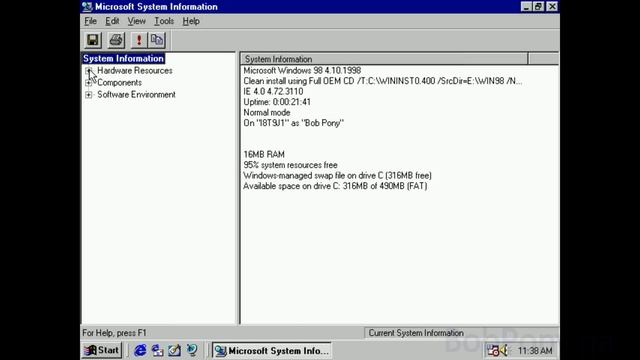Select Components in the tree
Viewport: 640px width, 360px height.
pyautogui.click(x=119, y=82)
